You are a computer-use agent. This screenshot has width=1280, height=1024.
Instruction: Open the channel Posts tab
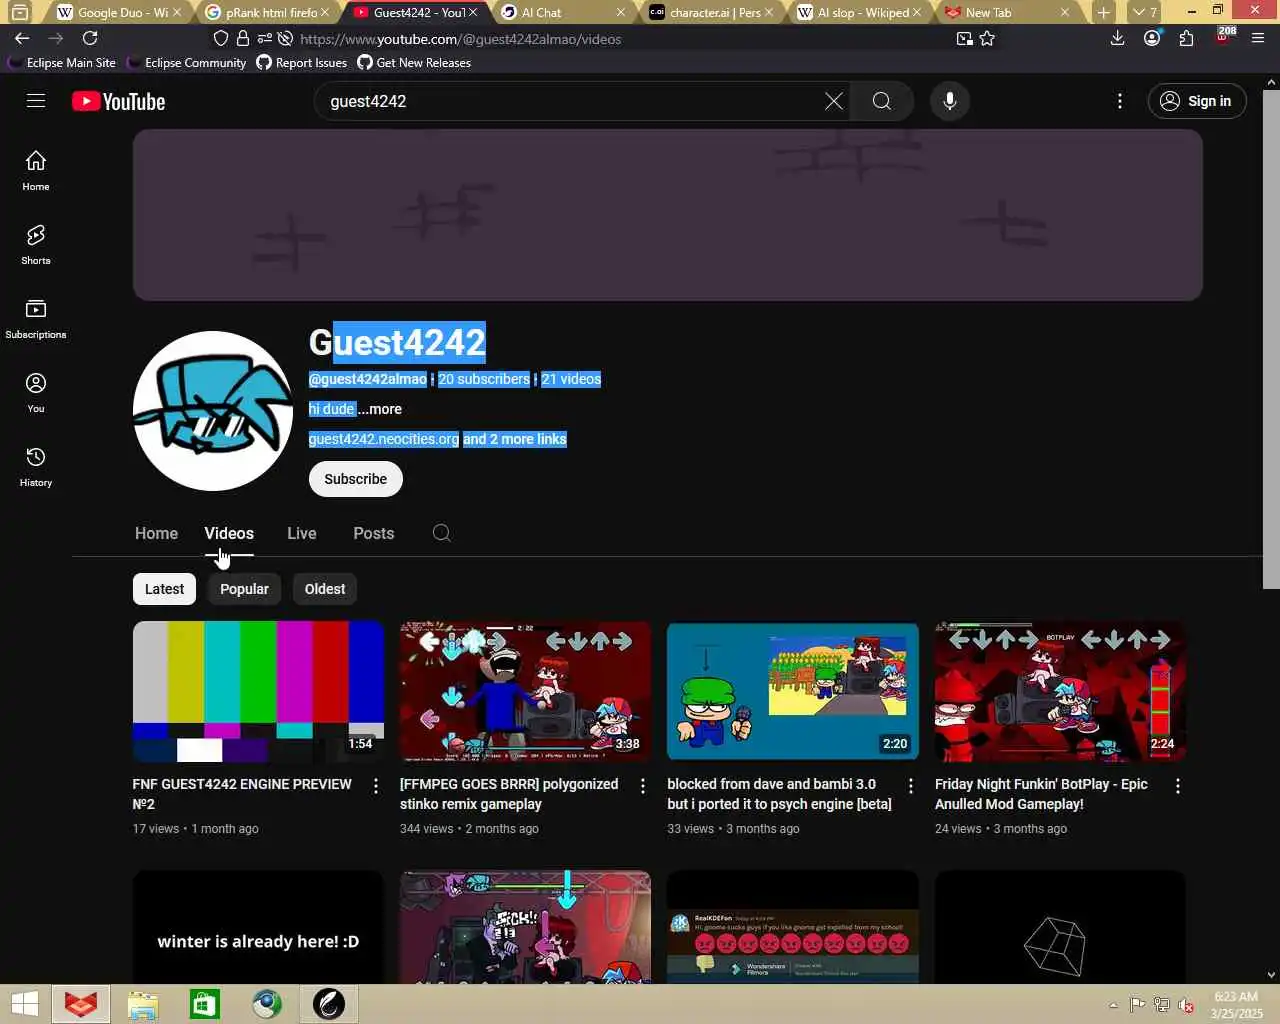[374, 533]
